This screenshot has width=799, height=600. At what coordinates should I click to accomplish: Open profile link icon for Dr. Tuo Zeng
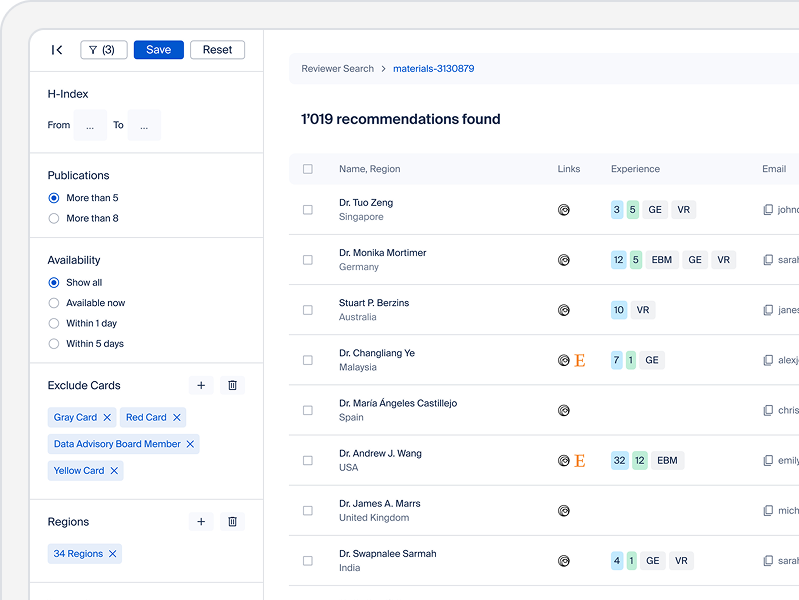564,210
